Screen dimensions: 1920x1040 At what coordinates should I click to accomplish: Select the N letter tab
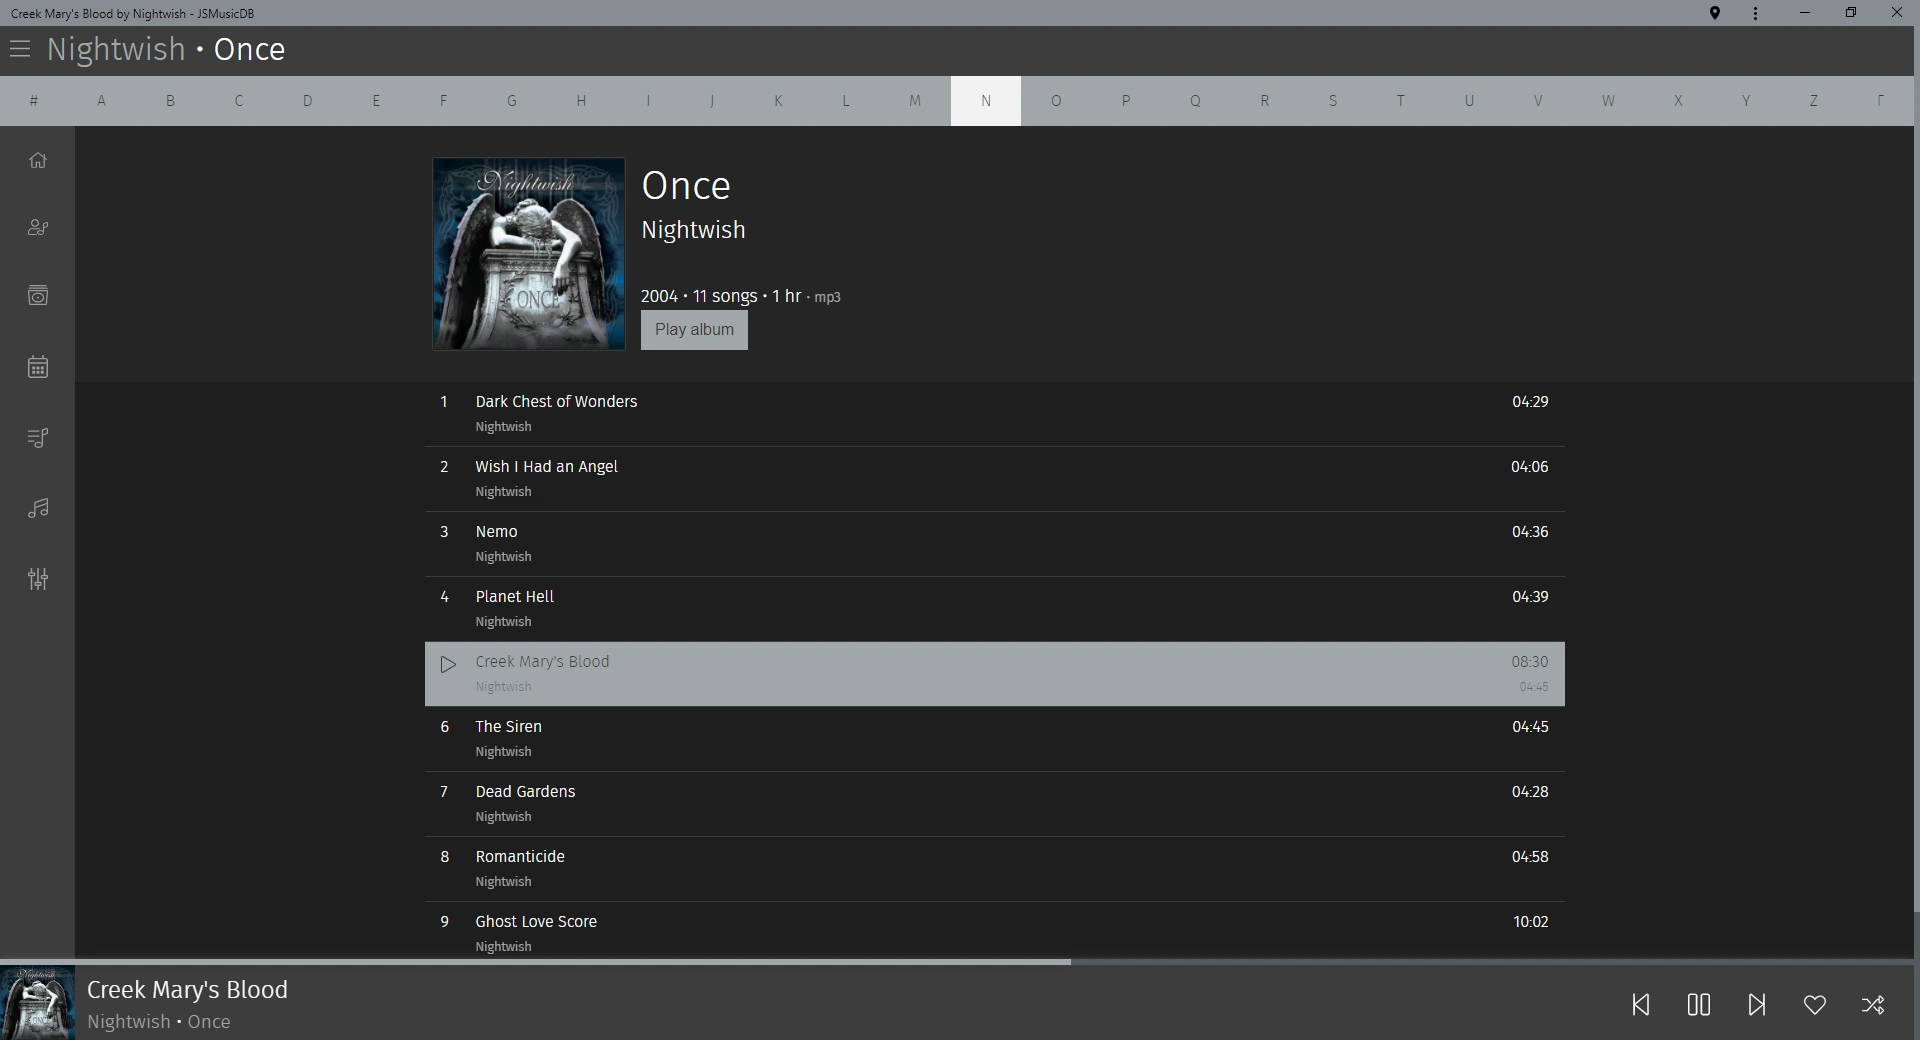point(986,100)
